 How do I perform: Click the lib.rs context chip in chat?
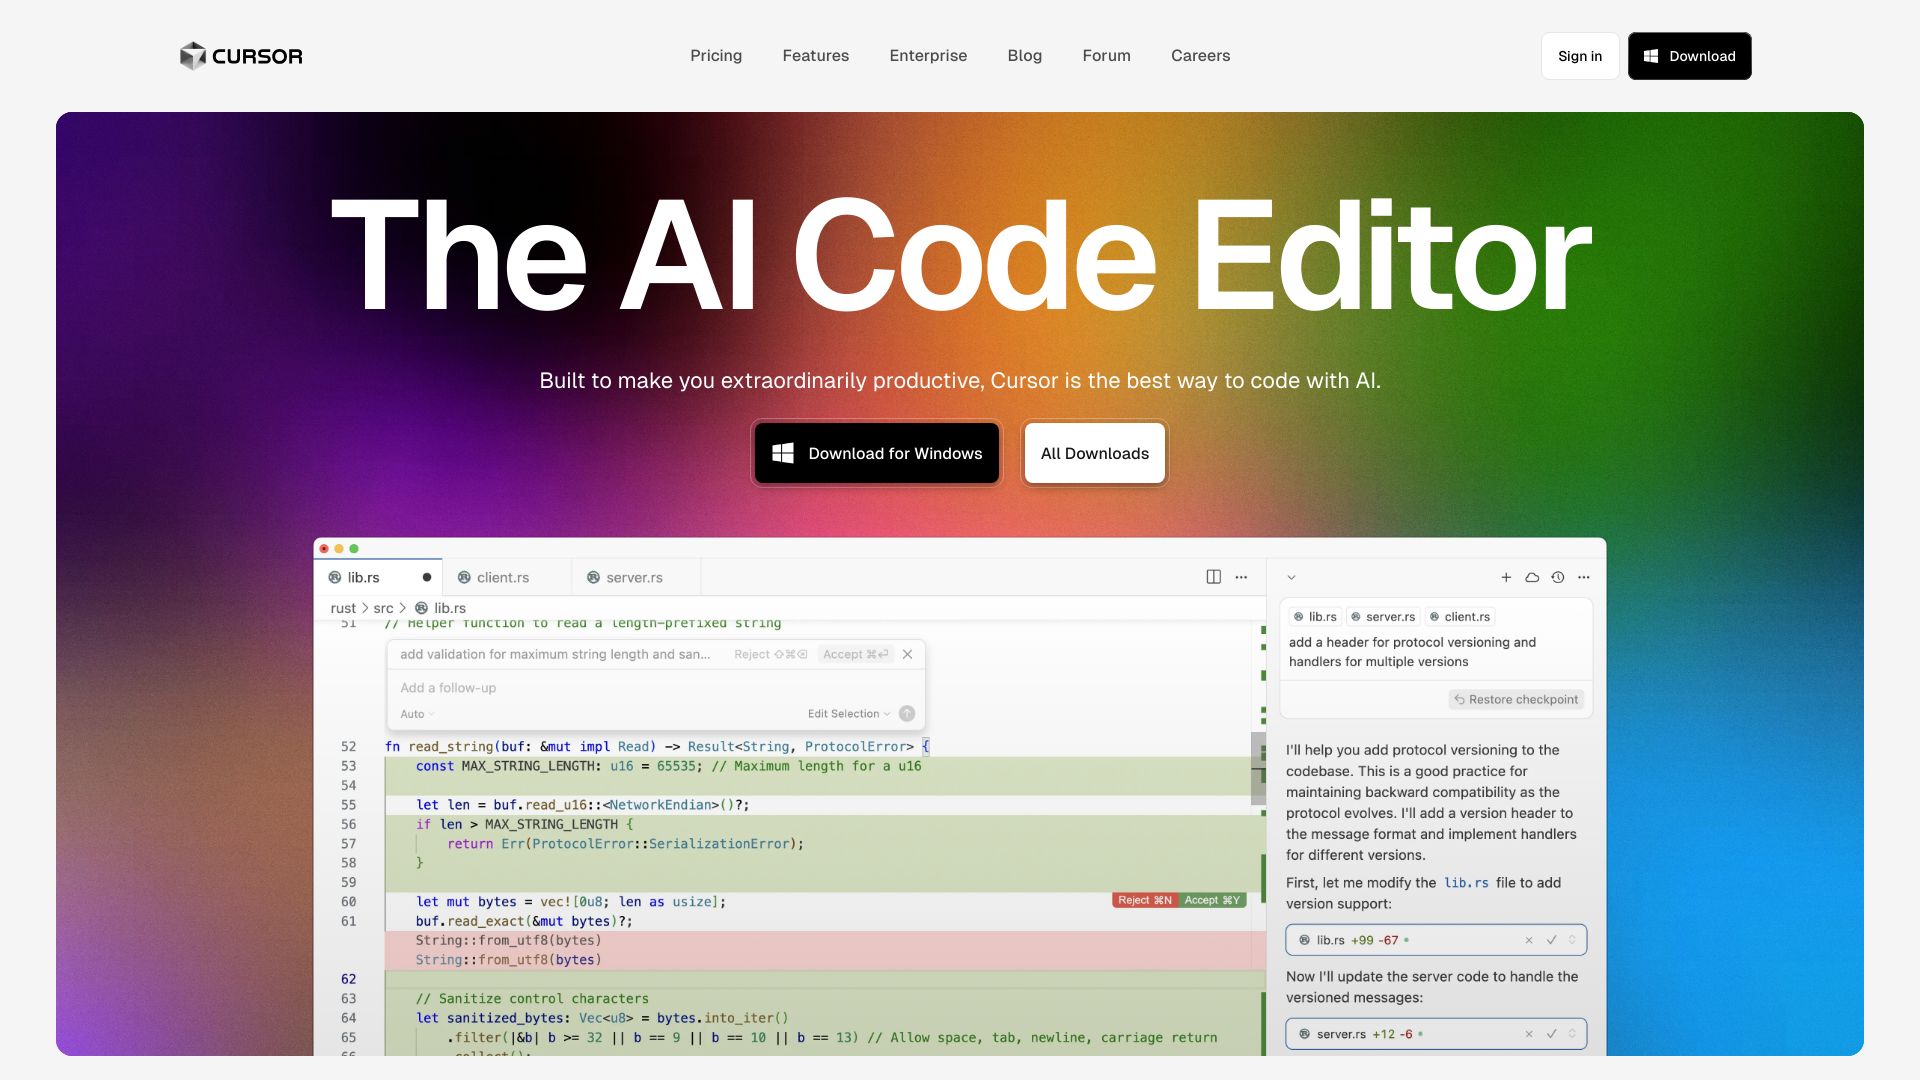point(1315,617)
